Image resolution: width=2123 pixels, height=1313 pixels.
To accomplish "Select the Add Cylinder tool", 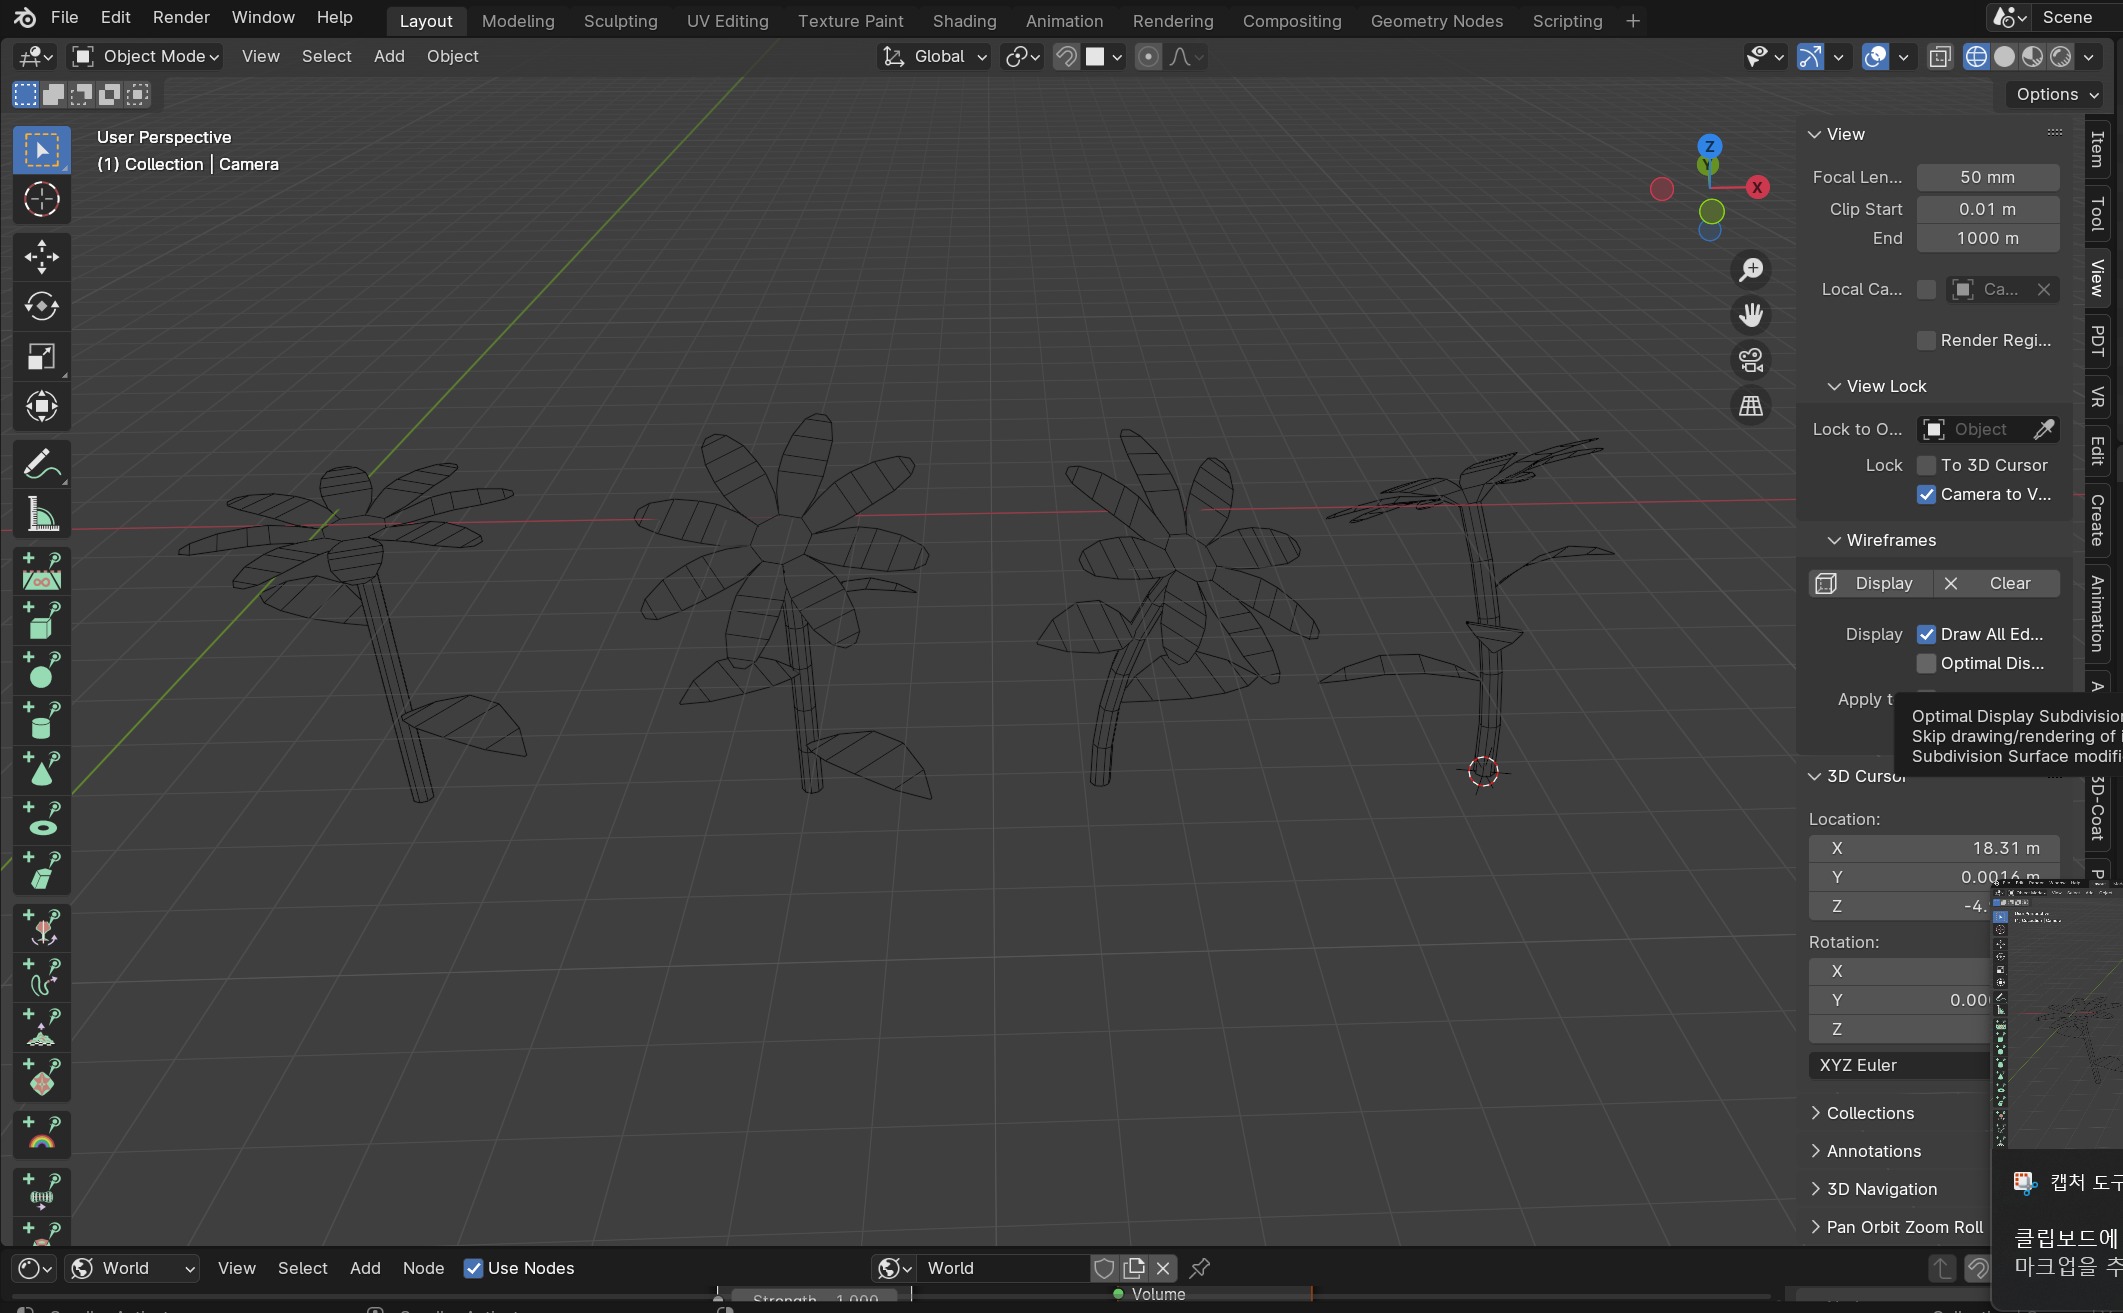I will 41,720.
